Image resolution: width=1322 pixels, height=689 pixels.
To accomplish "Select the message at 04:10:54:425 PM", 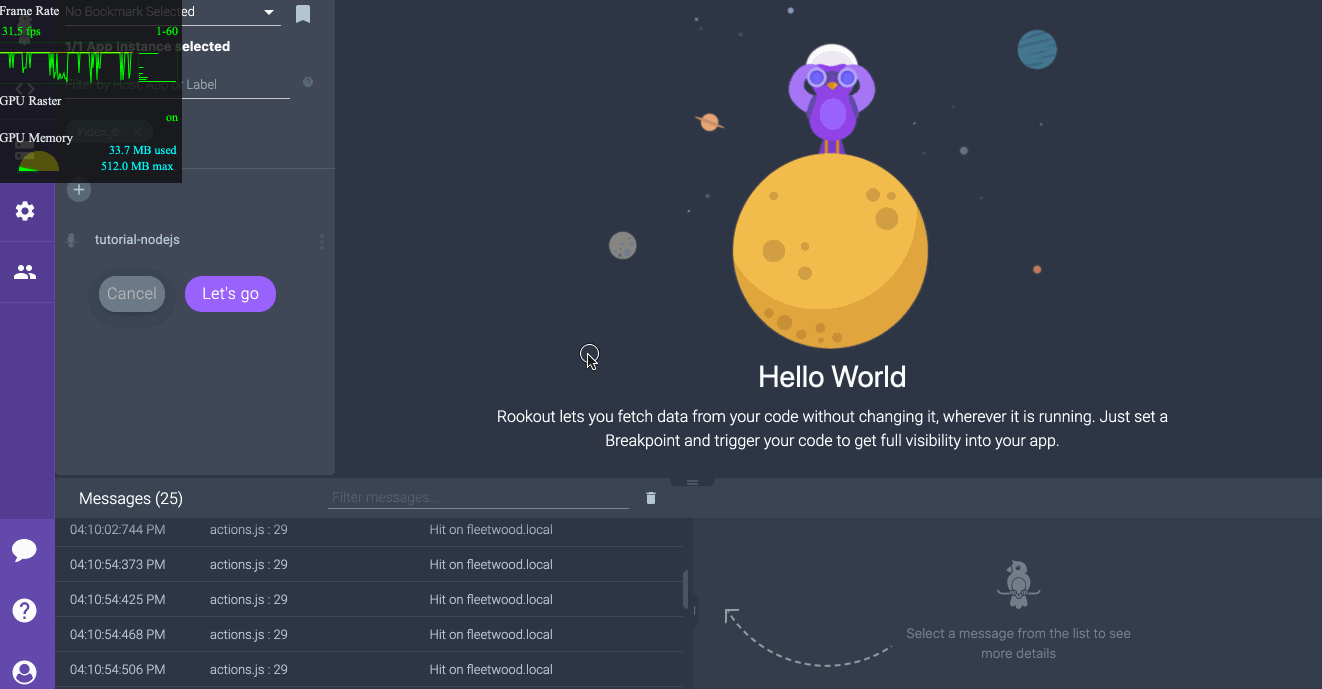I will point(369,600).
